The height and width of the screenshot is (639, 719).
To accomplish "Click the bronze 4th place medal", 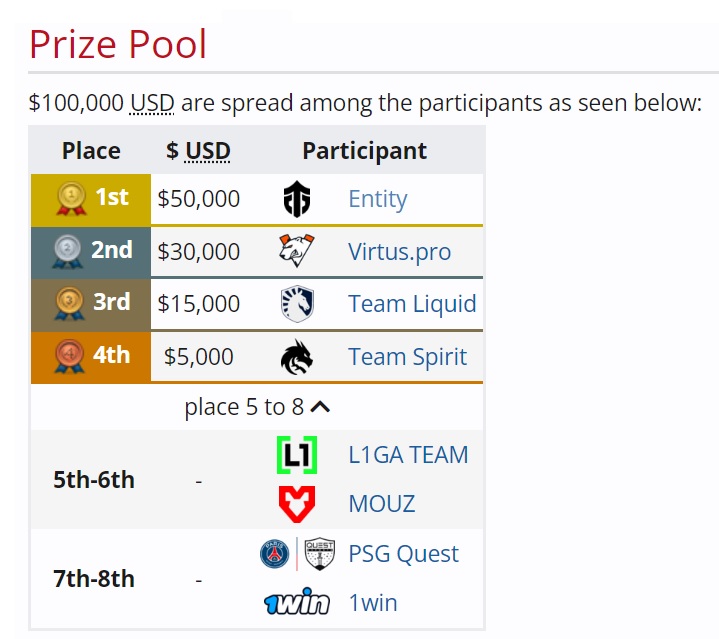I will [68, 356].
